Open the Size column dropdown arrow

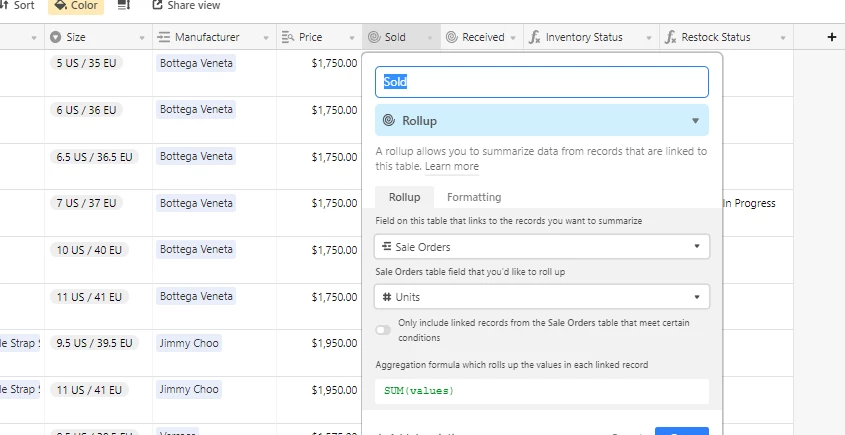142,38
